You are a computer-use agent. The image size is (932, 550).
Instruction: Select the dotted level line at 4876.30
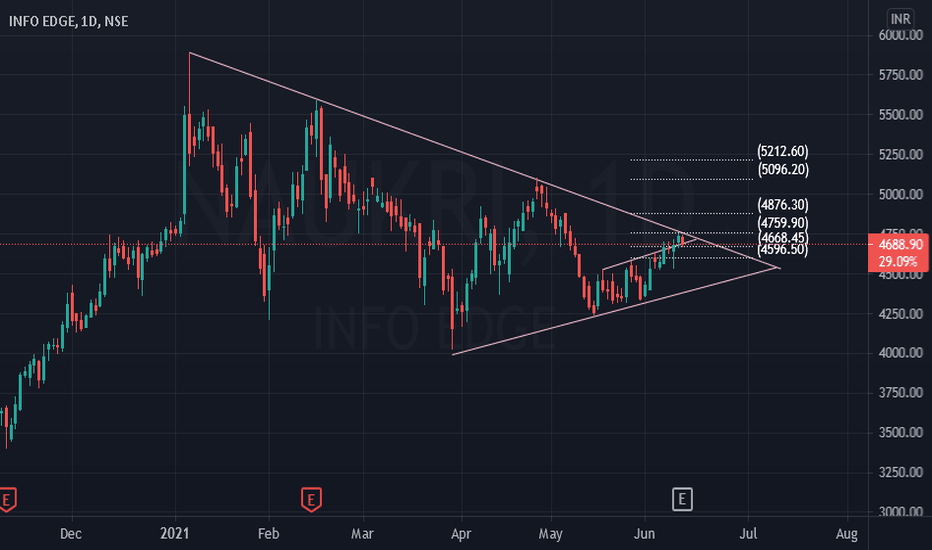point(691,213)
